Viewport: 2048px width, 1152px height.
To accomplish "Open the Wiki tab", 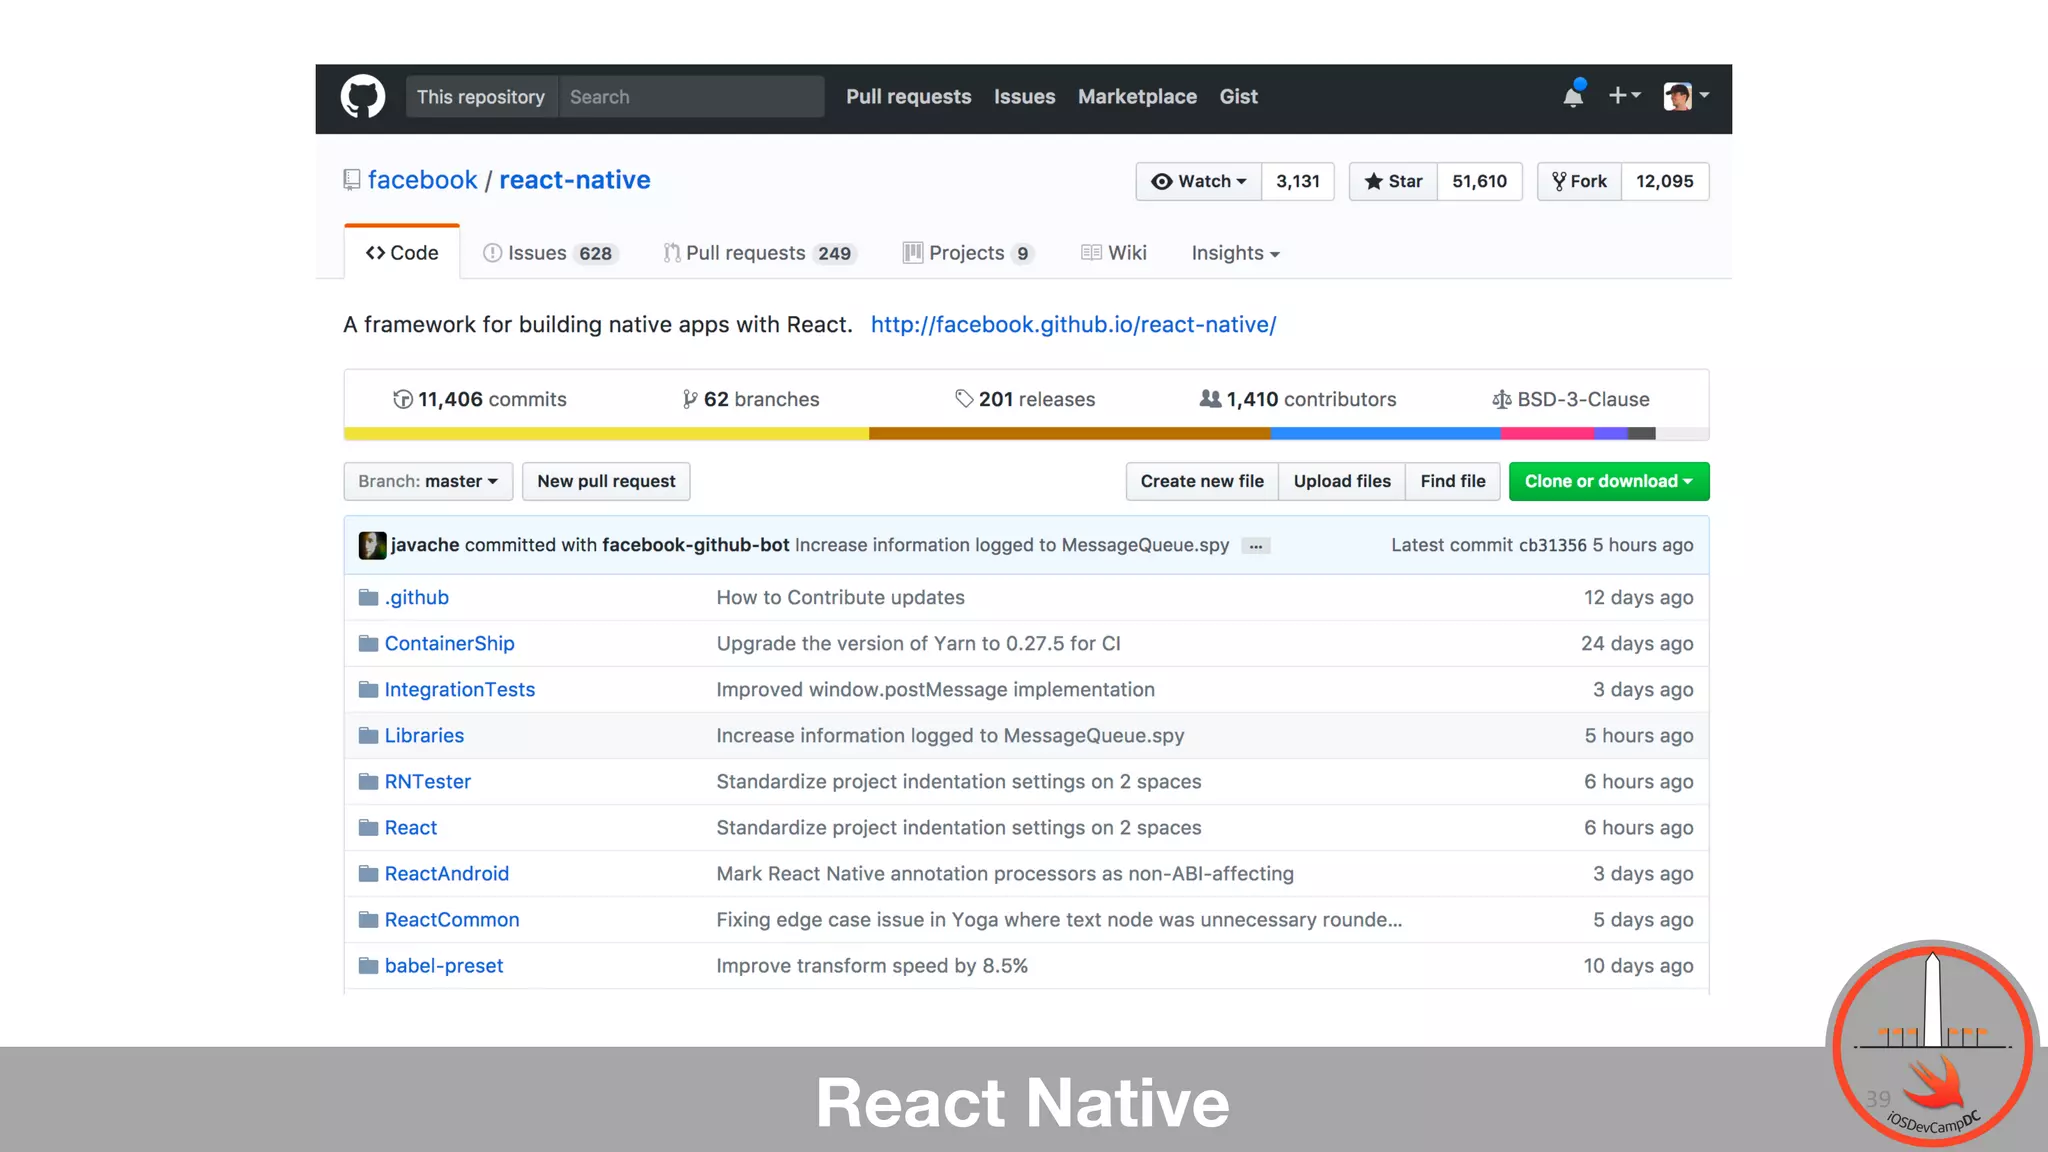I will [x=1114, y=253].
